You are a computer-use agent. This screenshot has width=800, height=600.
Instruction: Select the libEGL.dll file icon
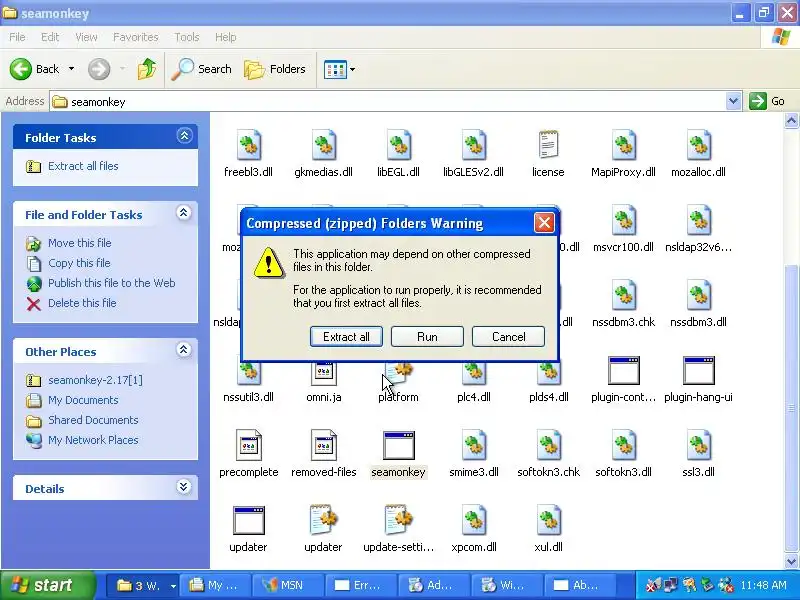point(398,145)
